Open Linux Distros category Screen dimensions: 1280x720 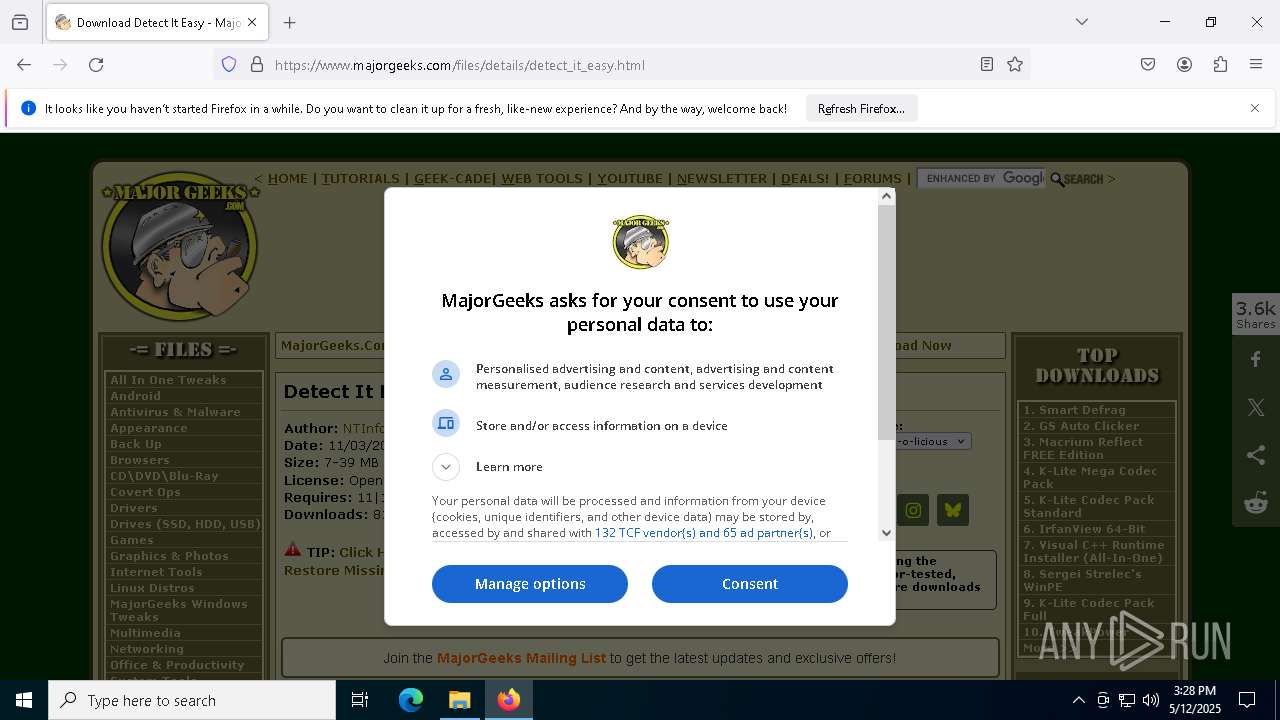(x=152, y=588)
